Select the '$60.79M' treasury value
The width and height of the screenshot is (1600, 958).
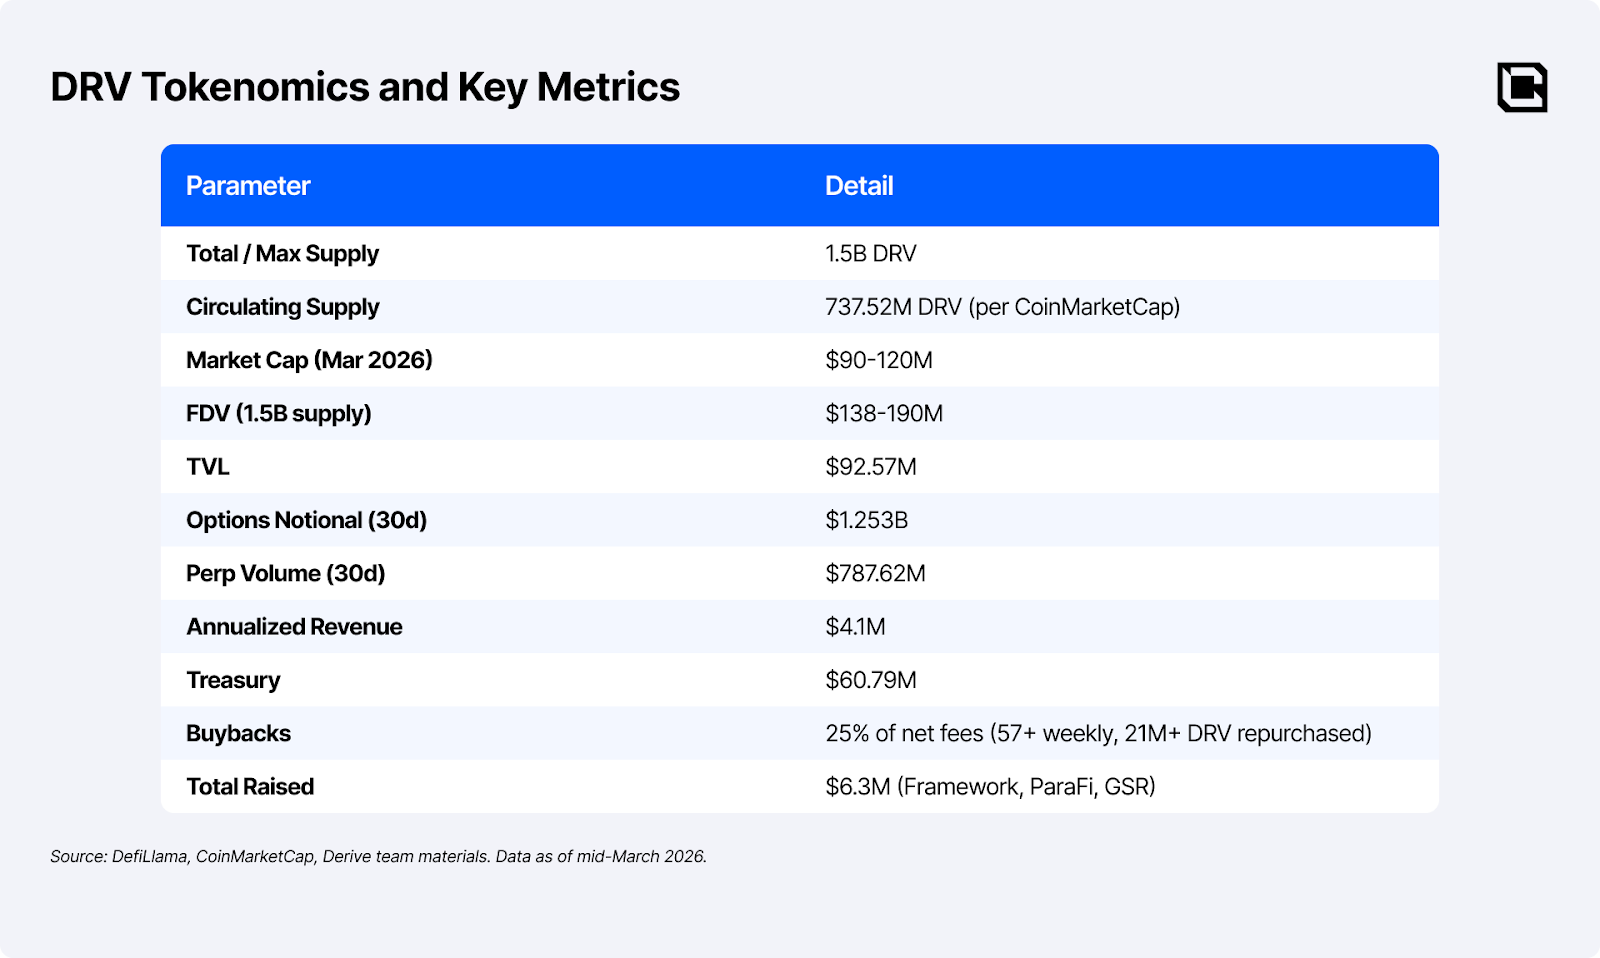870,680
